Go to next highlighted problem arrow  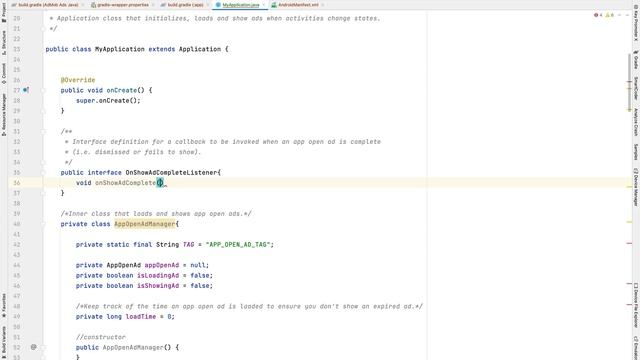point(627,15)
